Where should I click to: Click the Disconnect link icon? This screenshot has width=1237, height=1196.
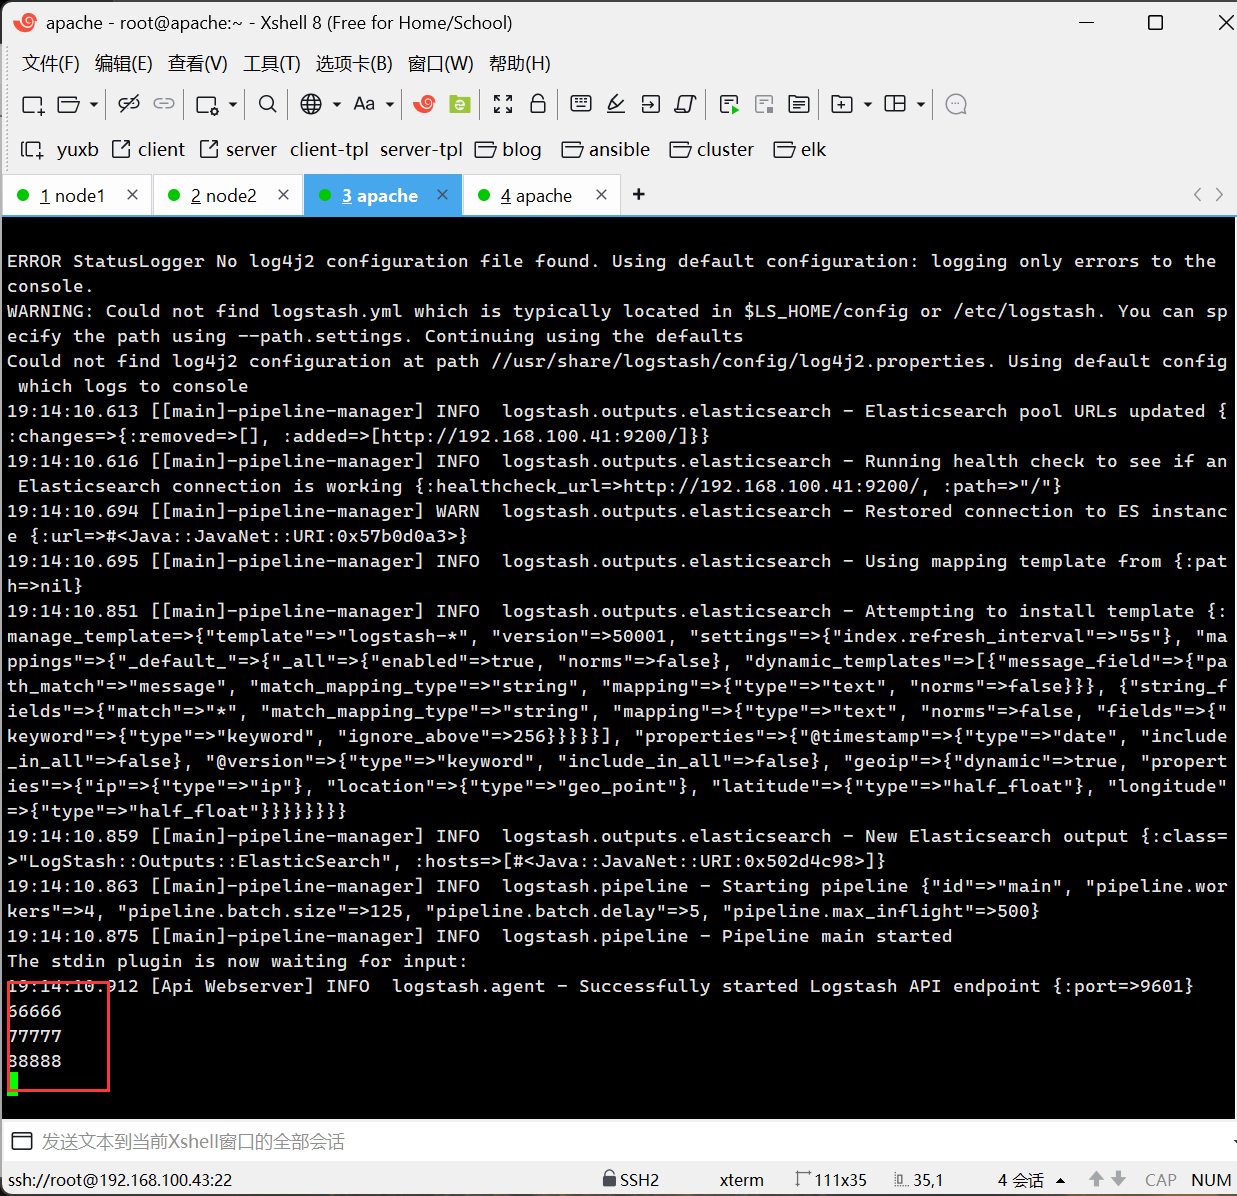(129, 104)
